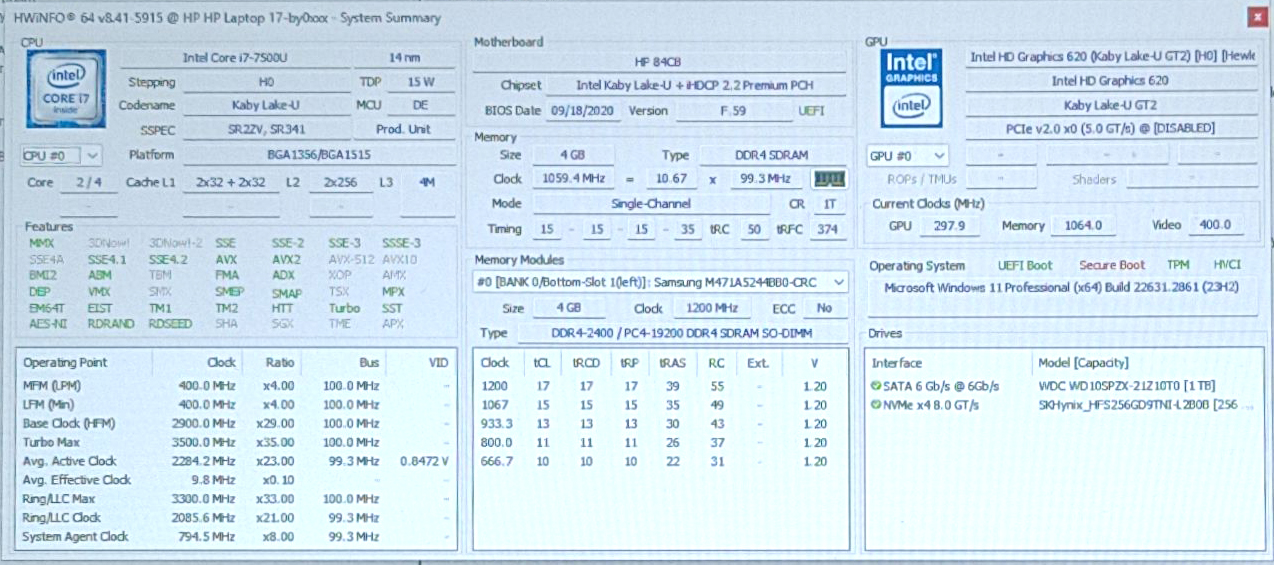Click the Codename Kaby Lake-U field
This screenshot has height=565, width=1274.
265,105
